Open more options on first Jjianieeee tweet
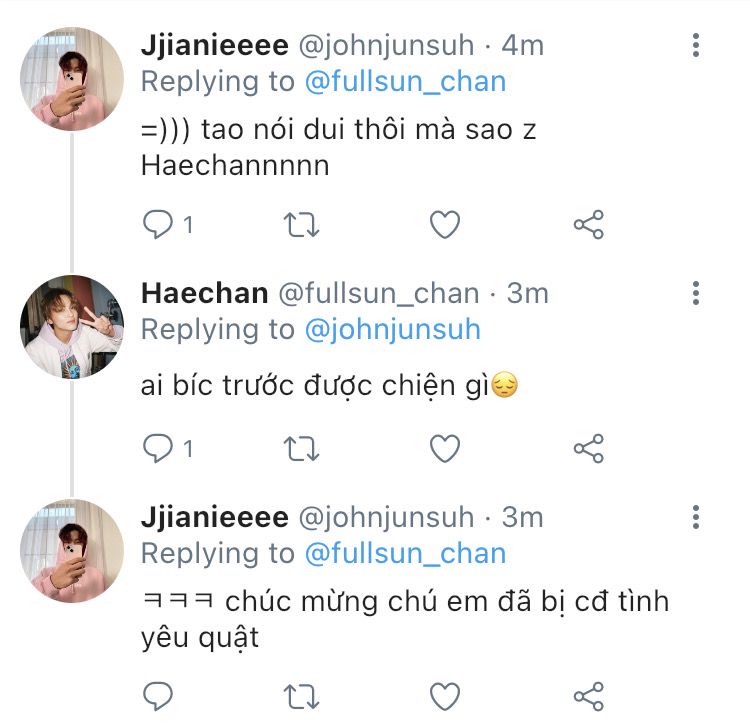Screen dimensions: 750x728 coord(696,45)
